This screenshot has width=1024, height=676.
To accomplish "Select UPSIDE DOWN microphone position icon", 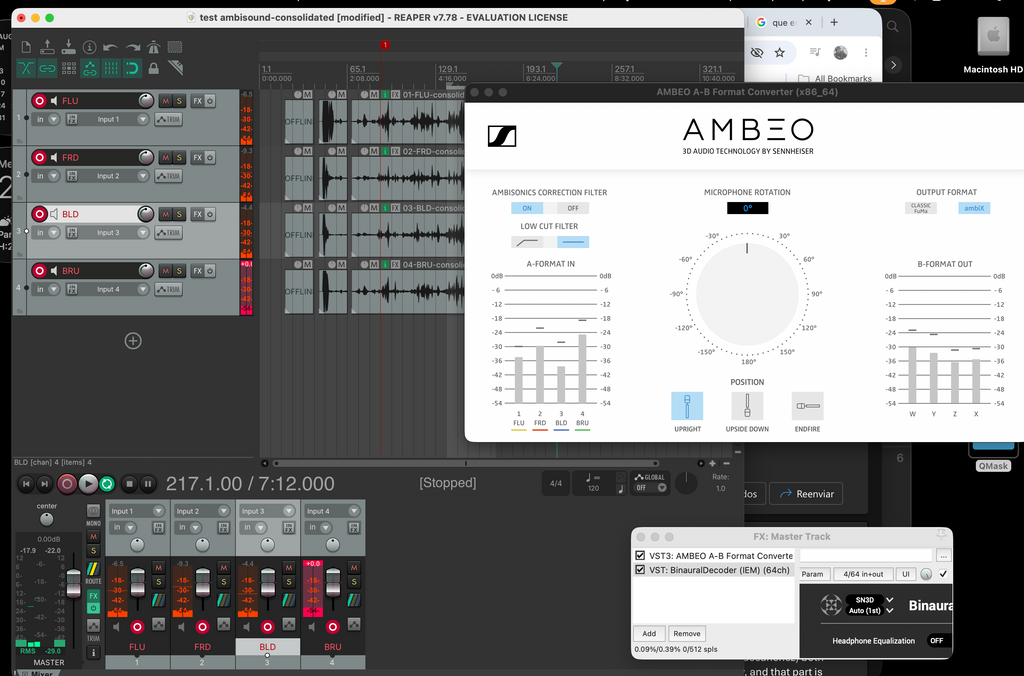I will 747,406.
